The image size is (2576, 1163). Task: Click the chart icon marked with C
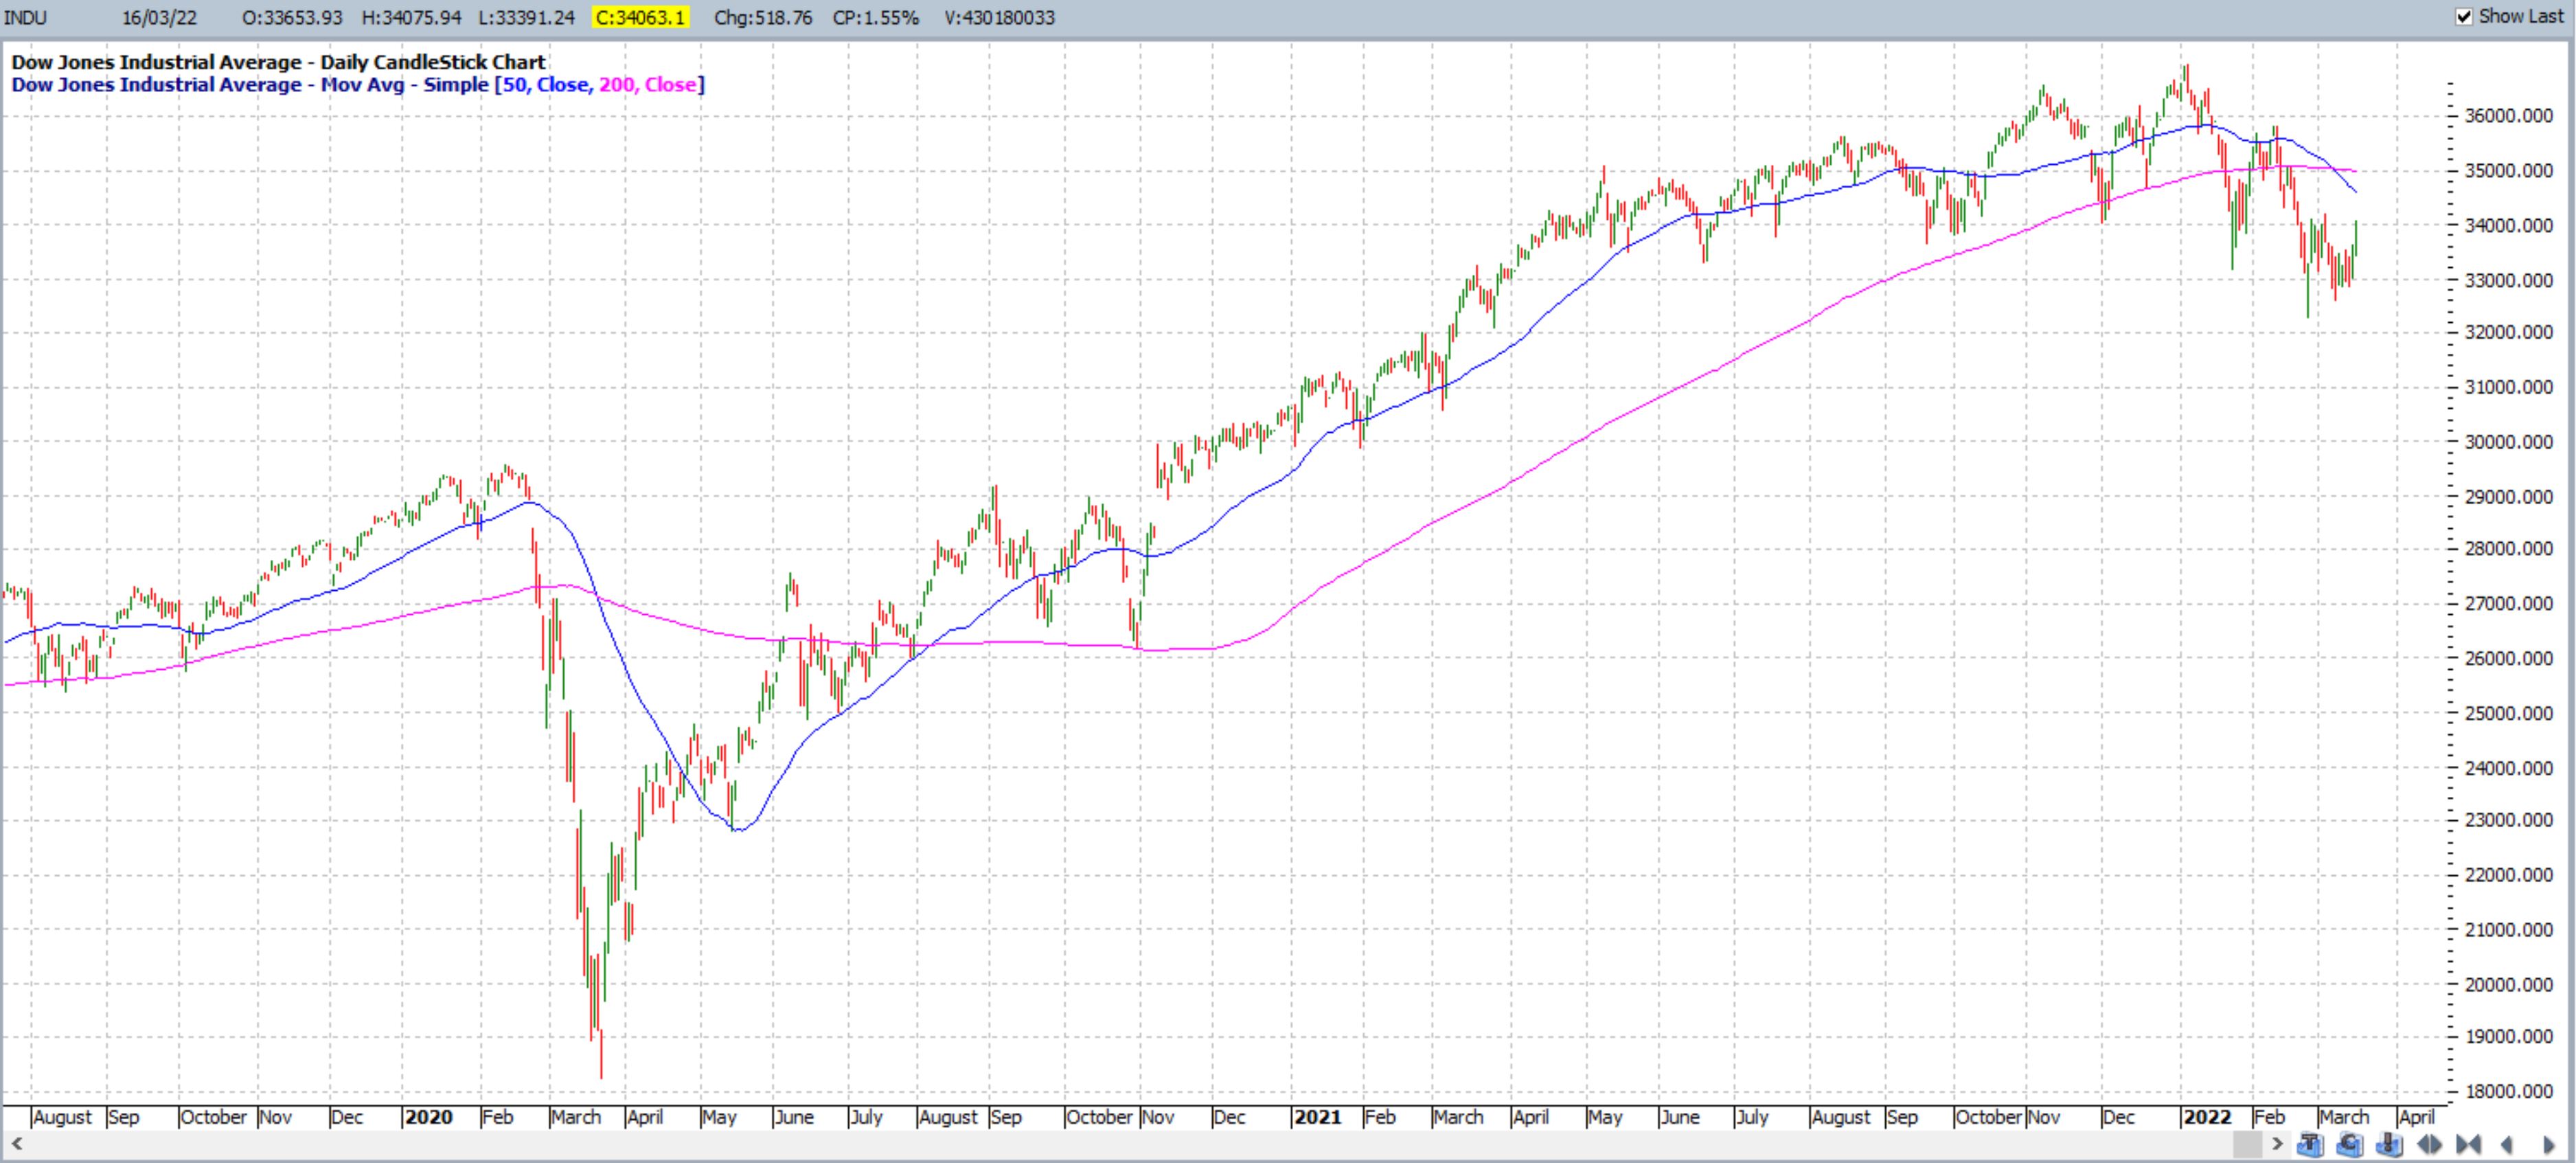click(x=2350, y=1144)
